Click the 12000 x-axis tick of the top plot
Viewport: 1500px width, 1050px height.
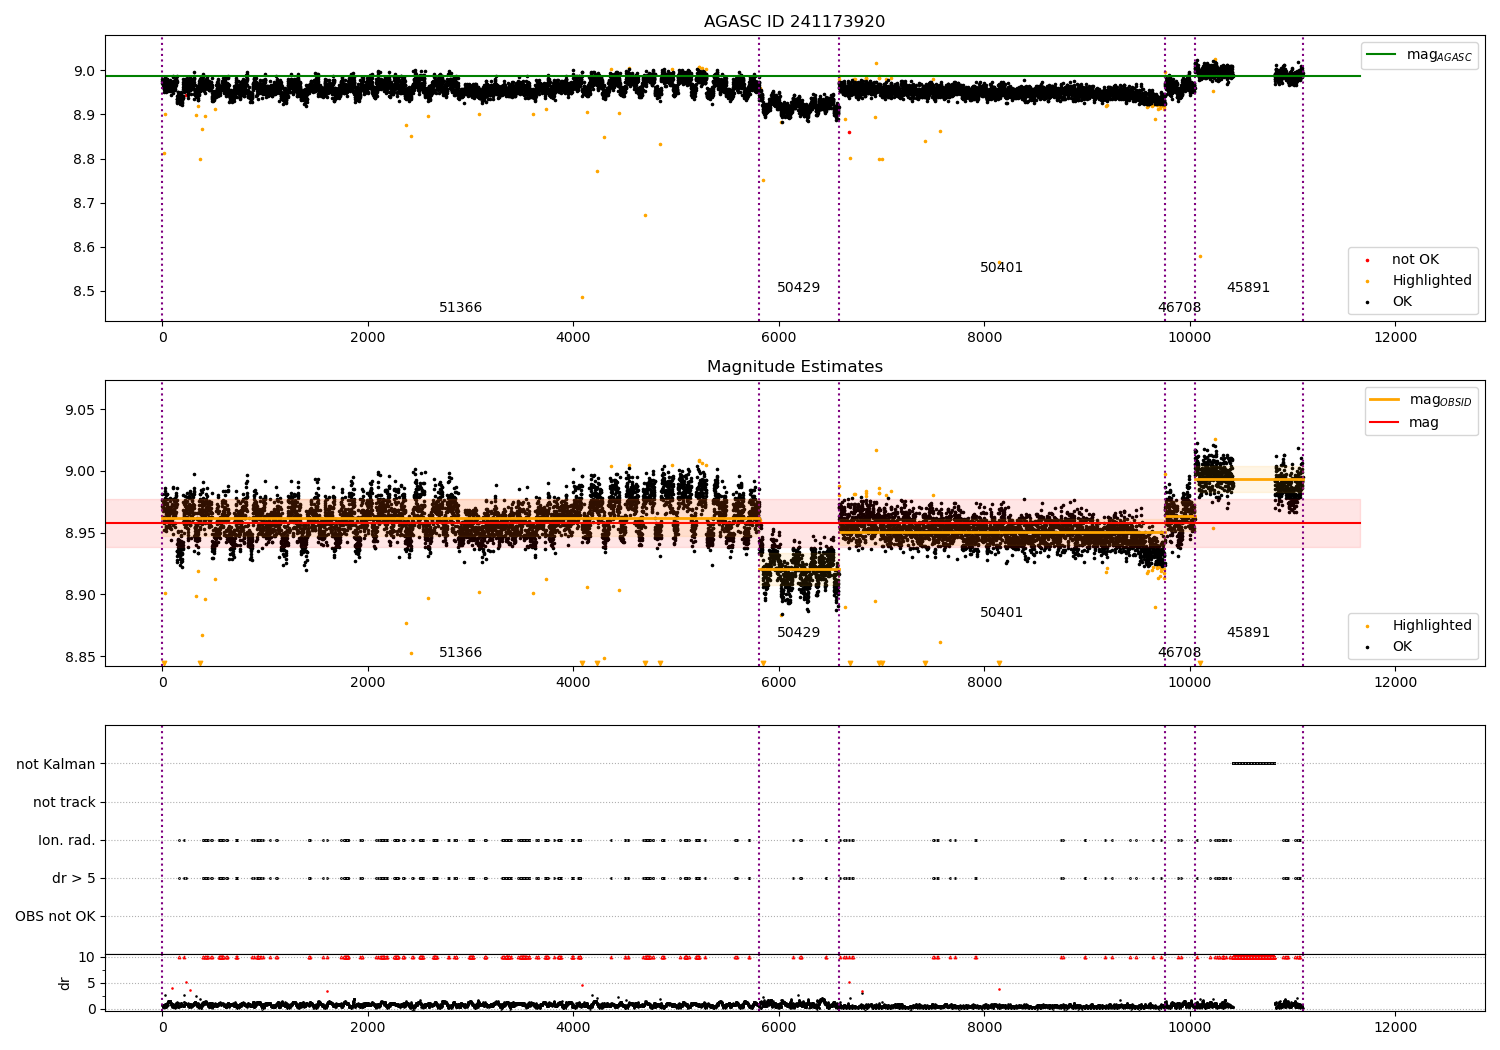click(1395, 338)
